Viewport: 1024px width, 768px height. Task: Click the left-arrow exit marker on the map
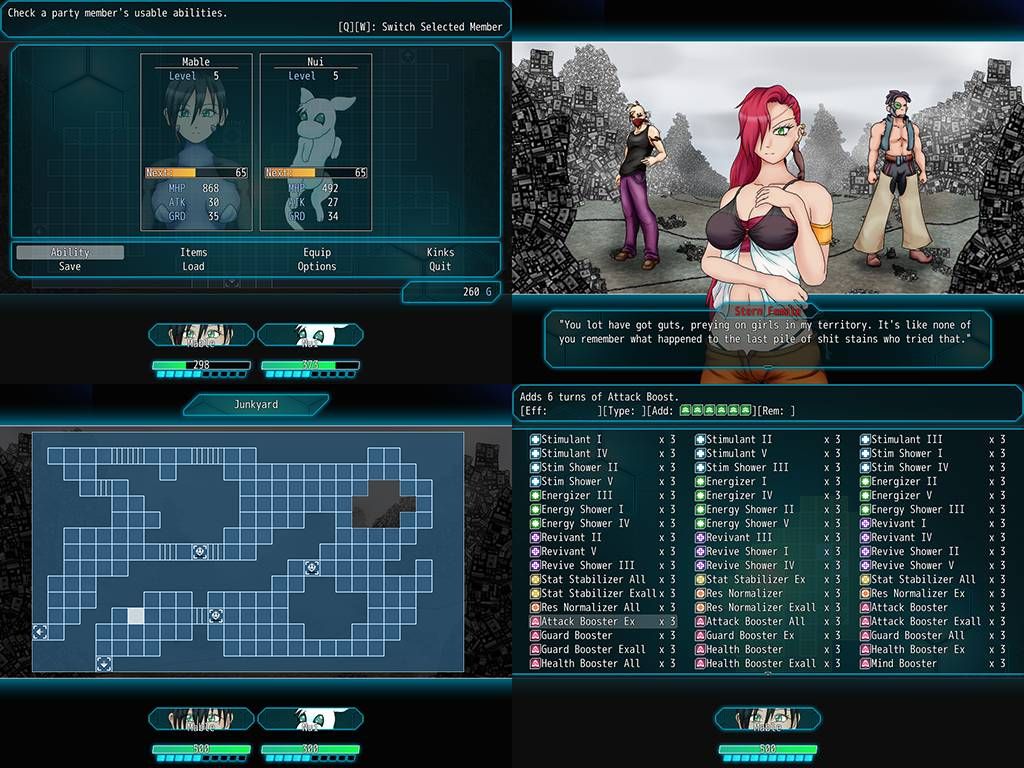pyautogui.click(x=40, y=632)
